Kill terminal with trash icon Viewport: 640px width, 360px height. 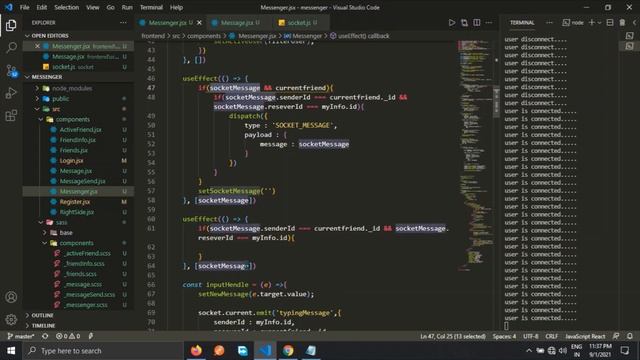tap(622, 22)
